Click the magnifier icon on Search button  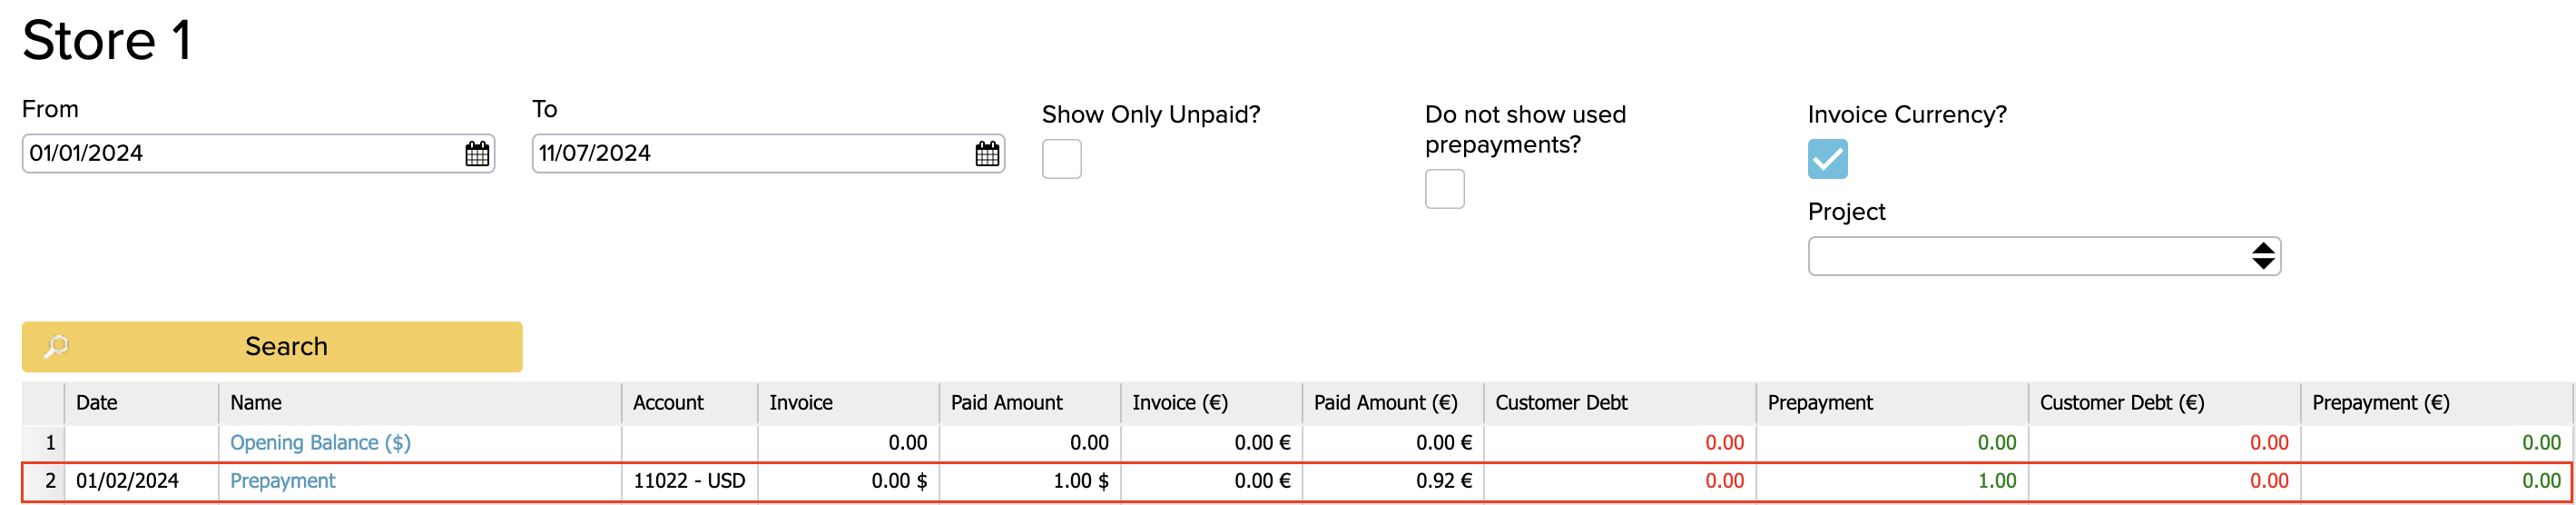pos(56,346)
